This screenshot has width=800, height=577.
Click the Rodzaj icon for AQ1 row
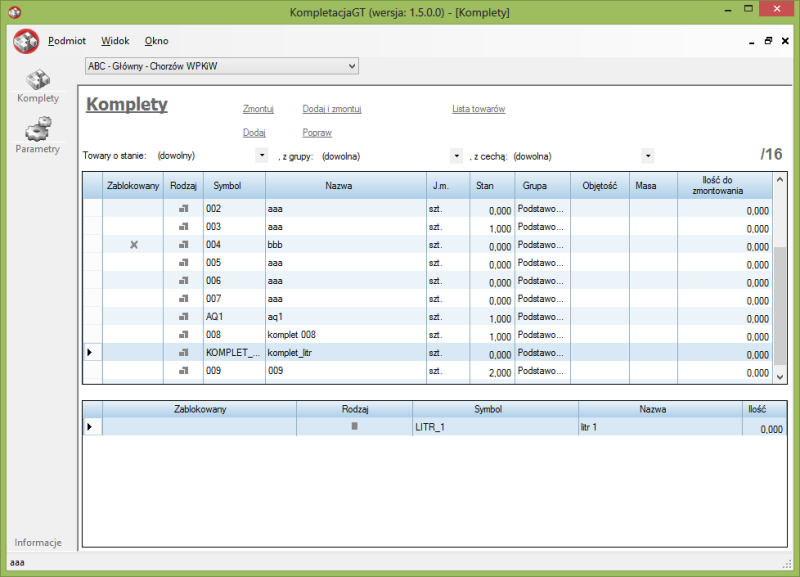coord(183,317)
